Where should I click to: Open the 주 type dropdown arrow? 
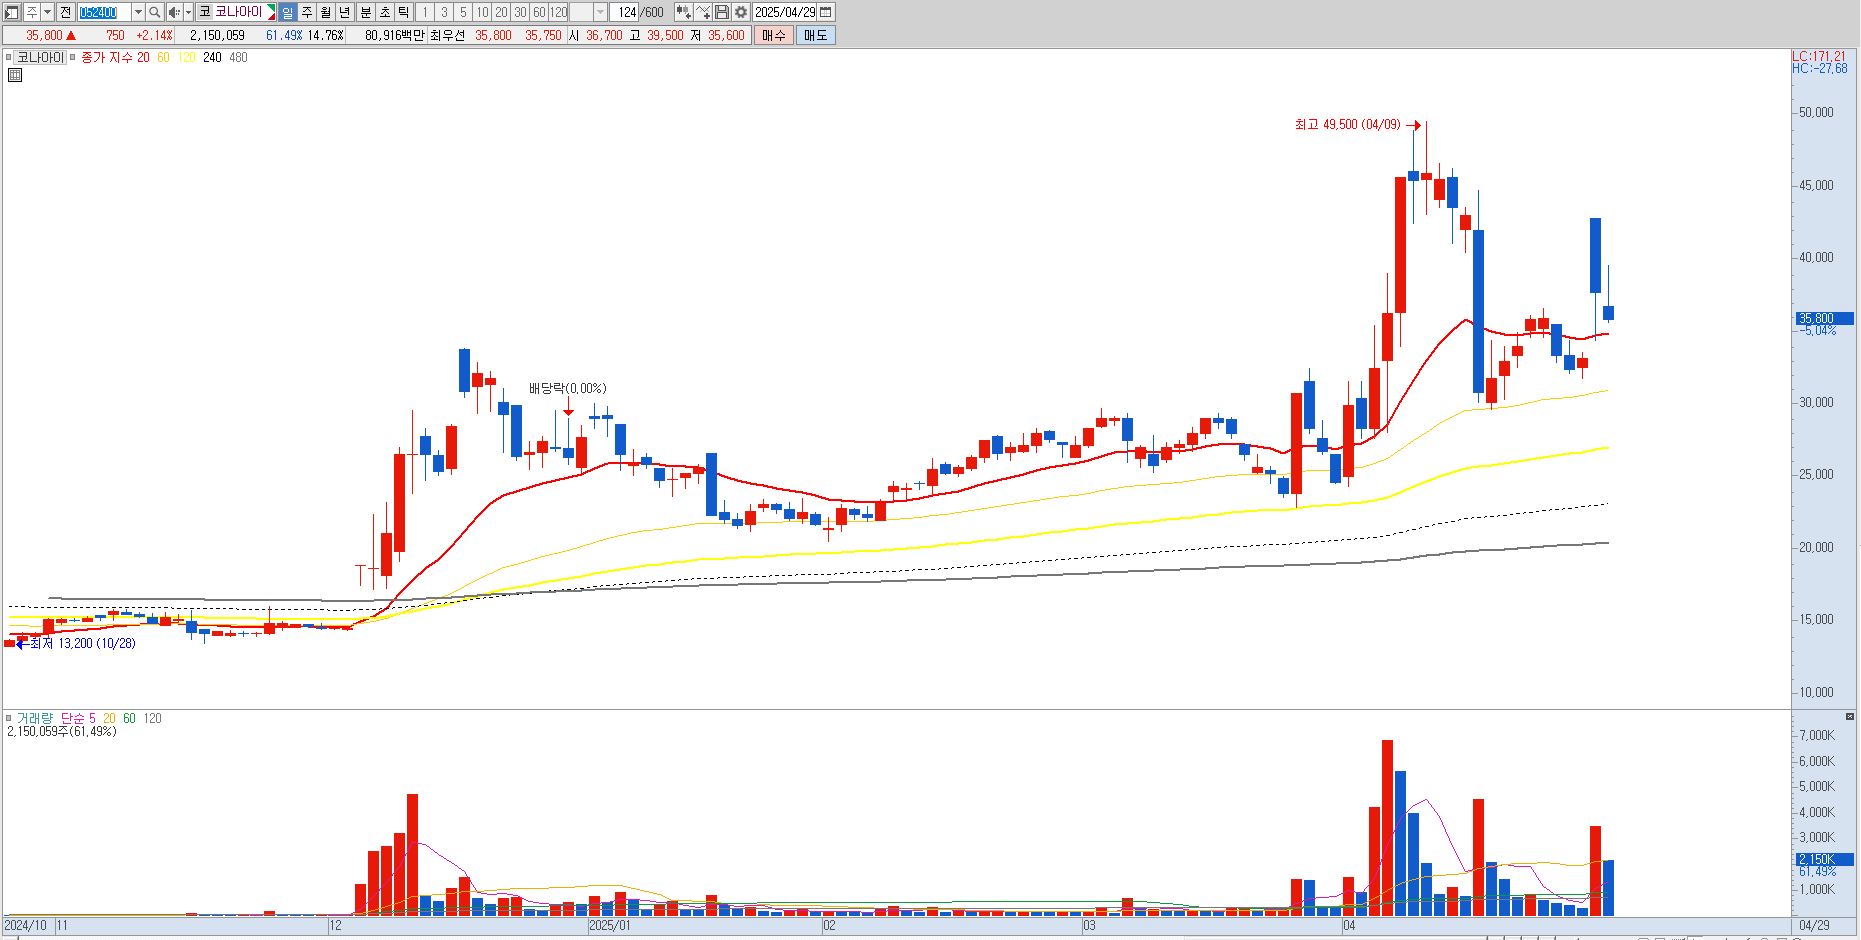(46, 12)
